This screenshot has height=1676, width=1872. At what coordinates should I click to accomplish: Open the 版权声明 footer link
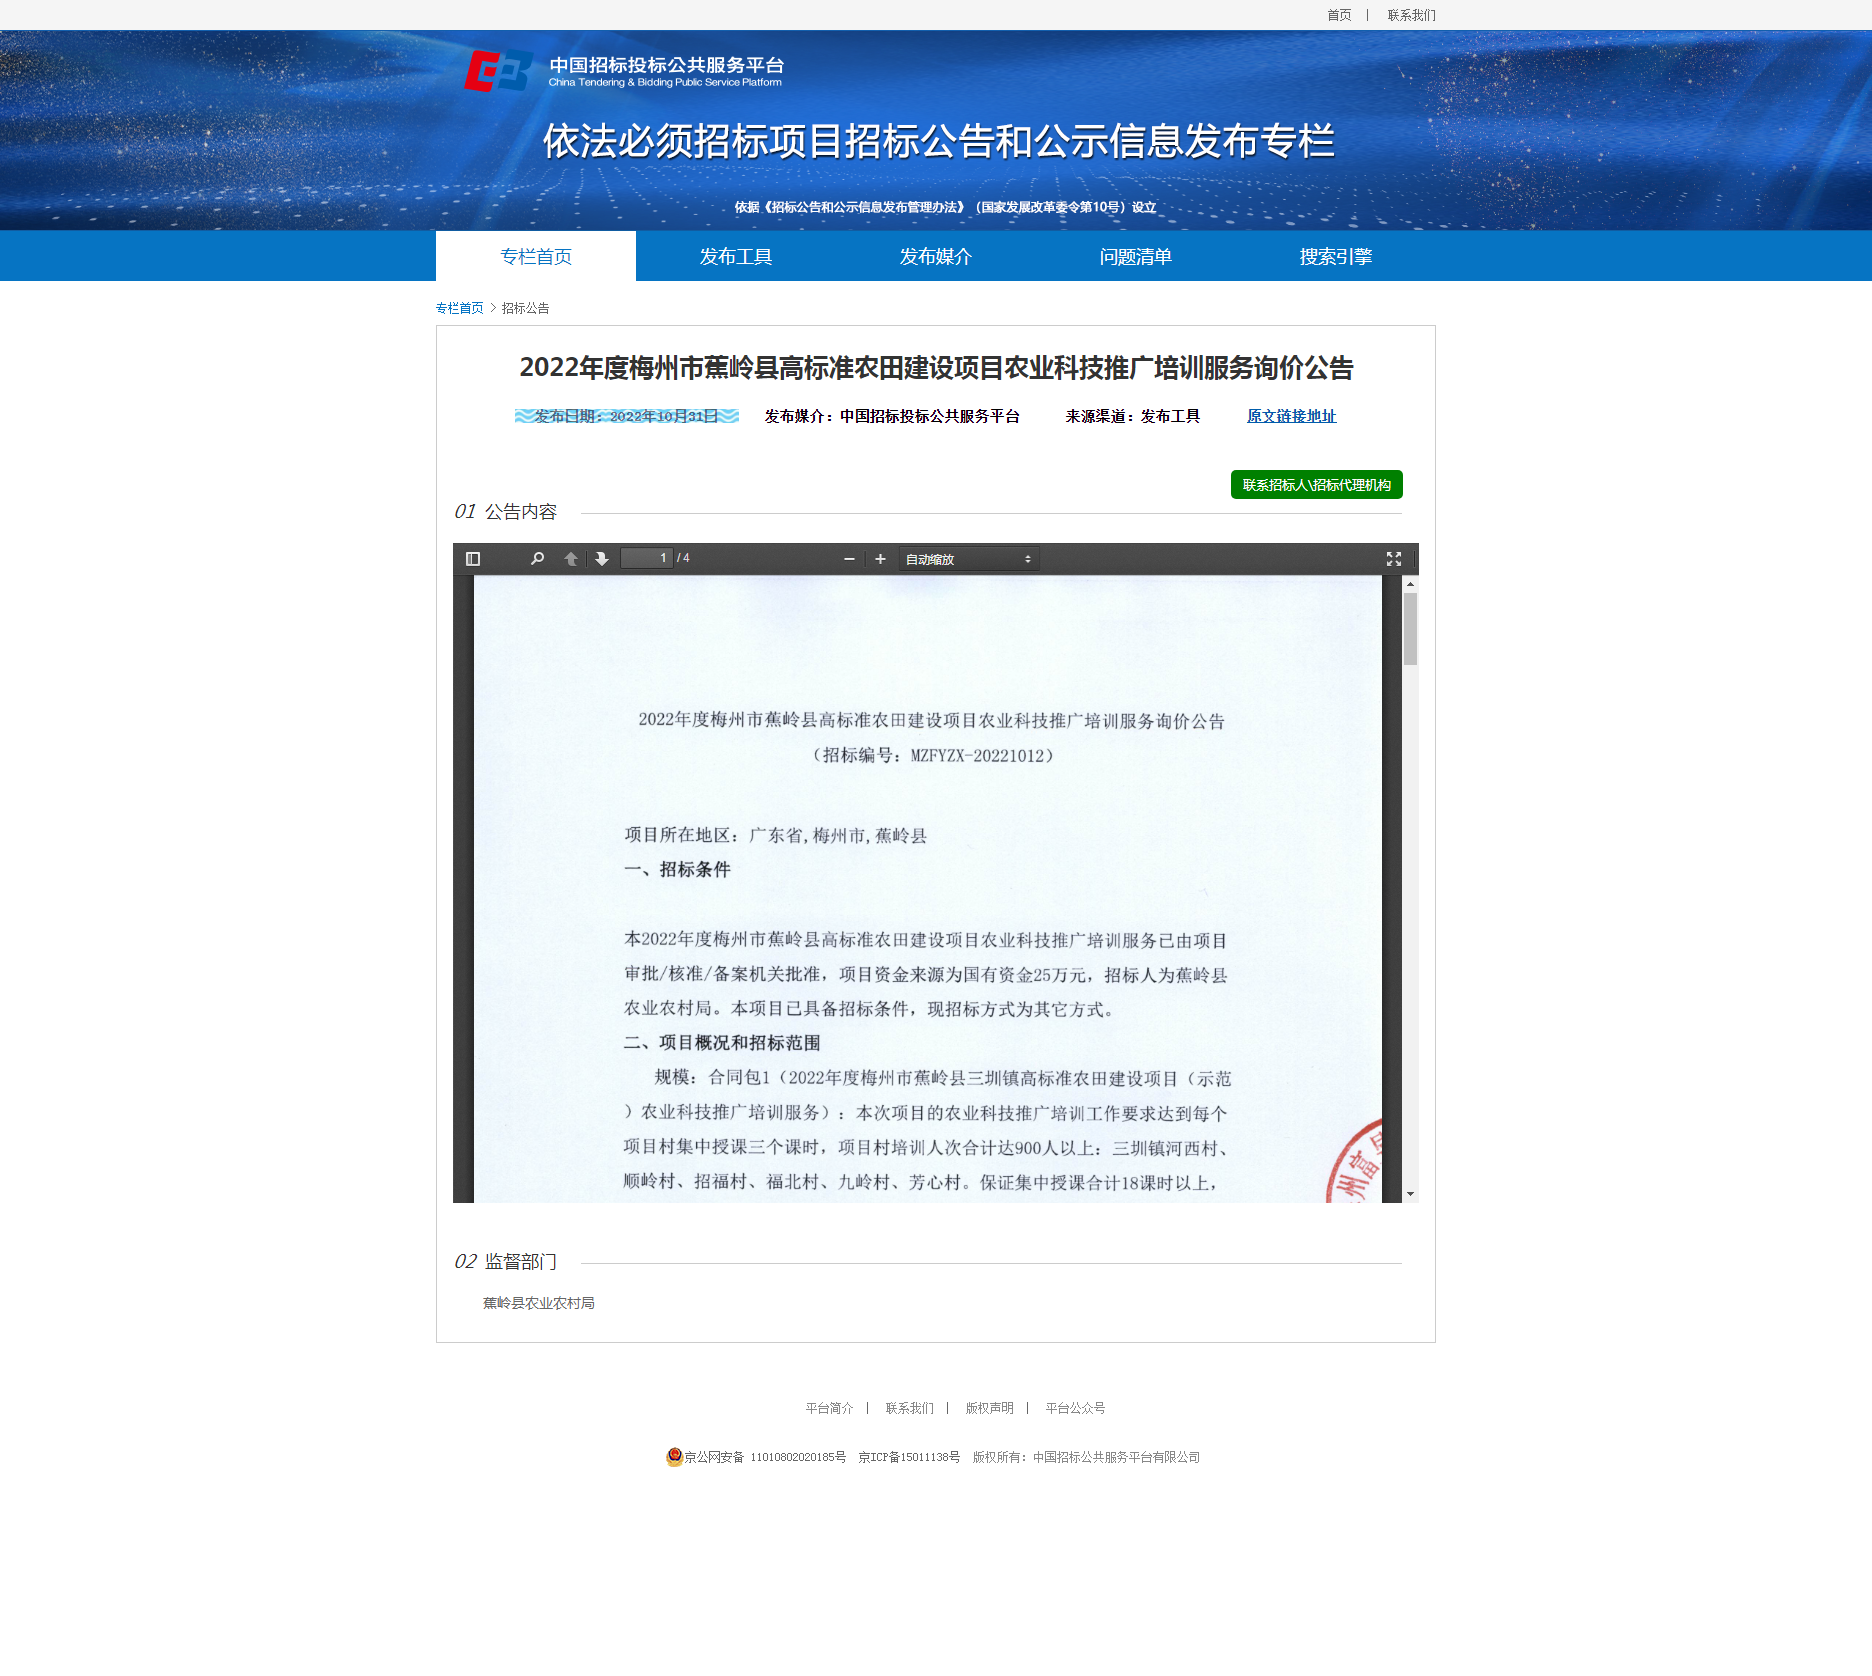pyautogui.click(x=987, y=1407)
